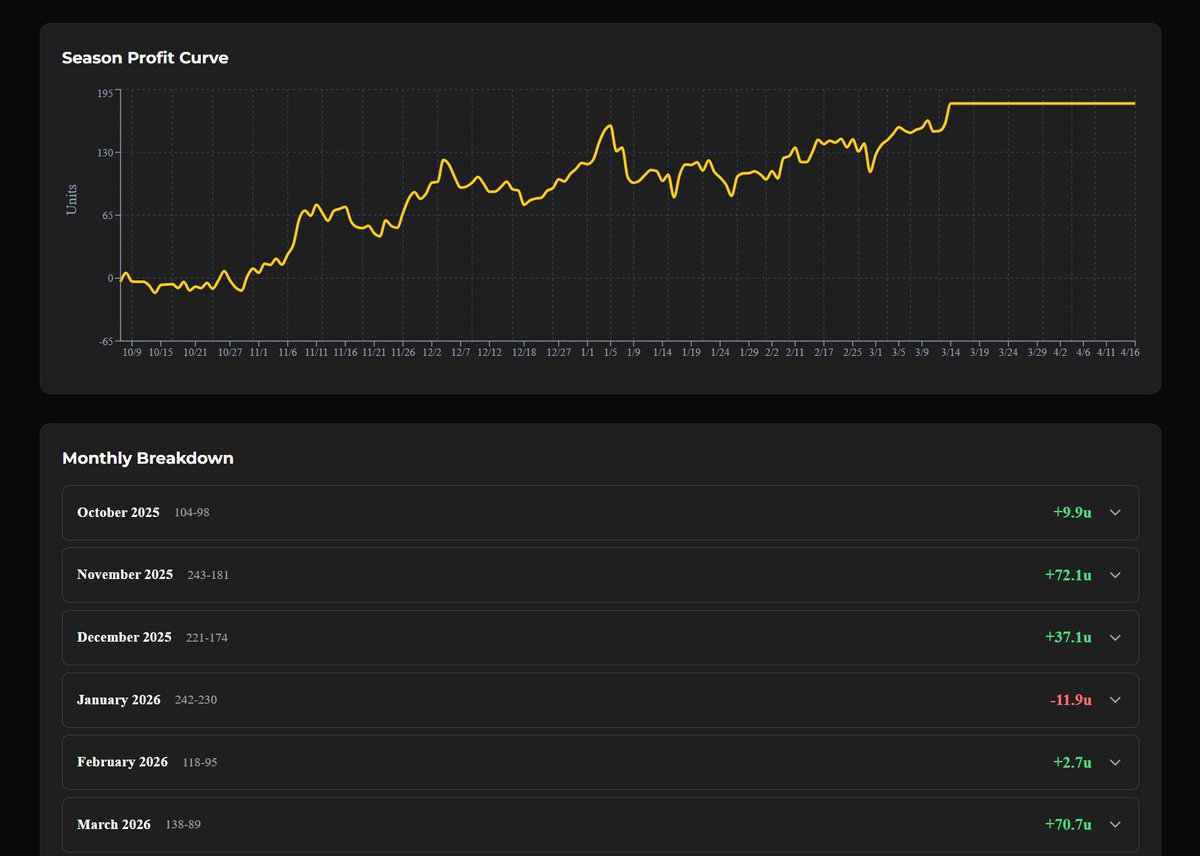The image size is (1200, 856).
Task: Click the 4/16 x-axis date label
Action: click(x=1130, y=353)
